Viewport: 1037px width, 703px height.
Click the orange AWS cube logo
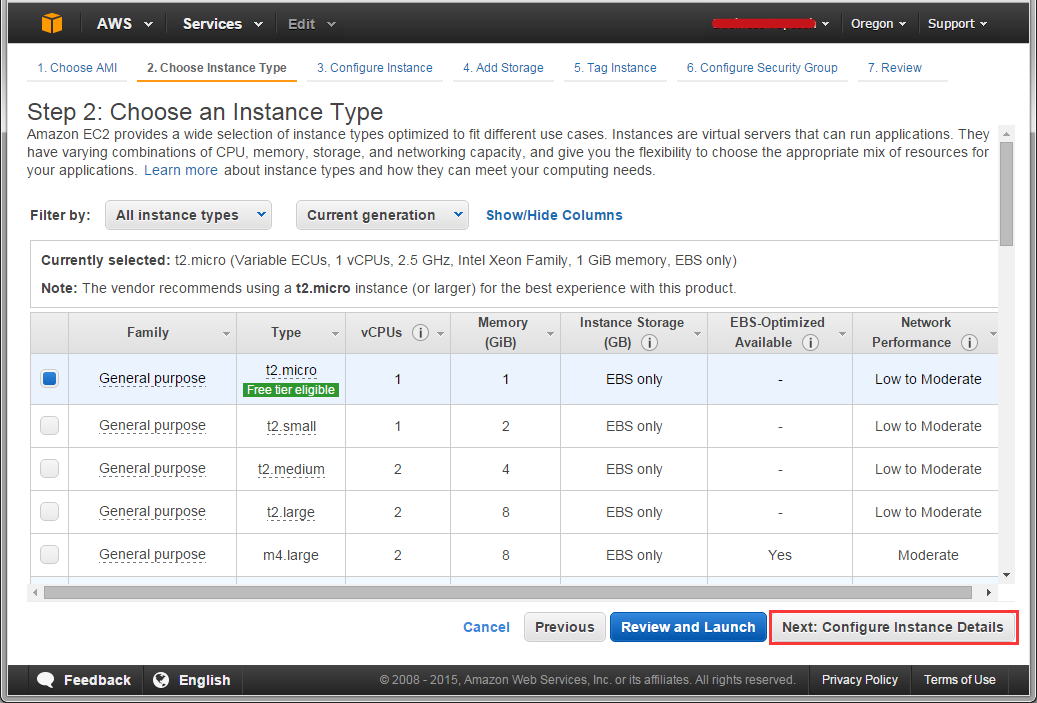point(52,23)
